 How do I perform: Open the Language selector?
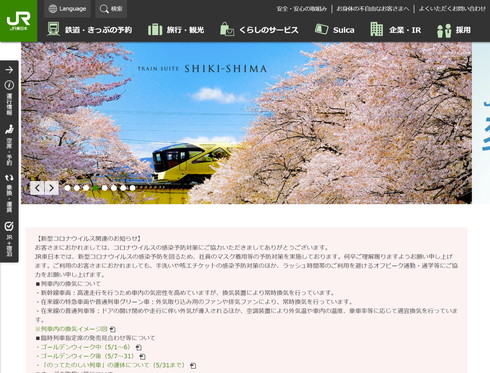coord(67,9)
